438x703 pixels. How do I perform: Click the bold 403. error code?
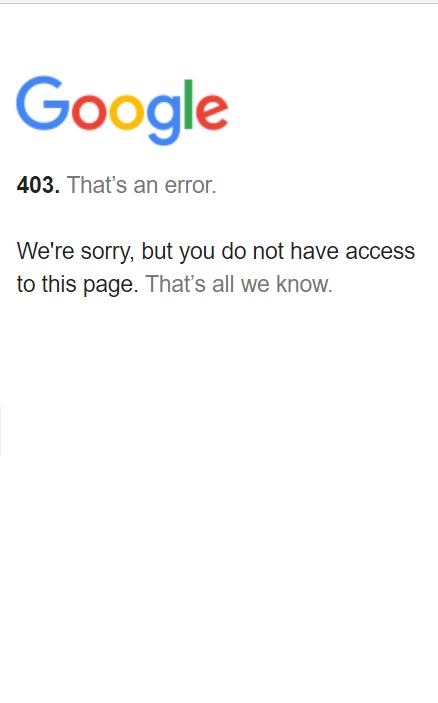38,185
